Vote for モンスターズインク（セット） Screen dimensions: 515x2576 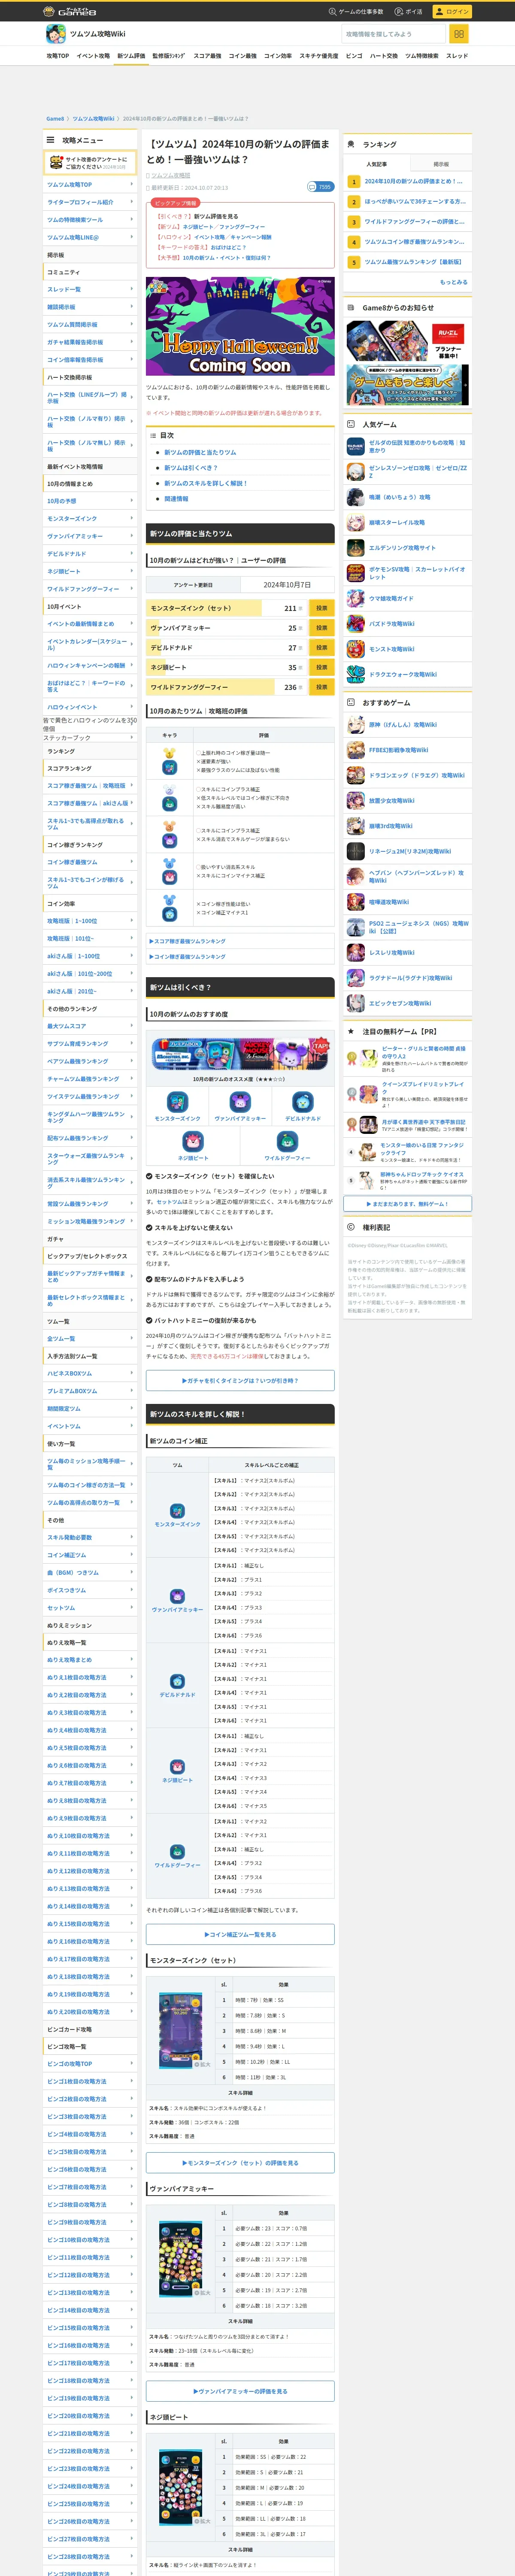(x=321, y=608)
